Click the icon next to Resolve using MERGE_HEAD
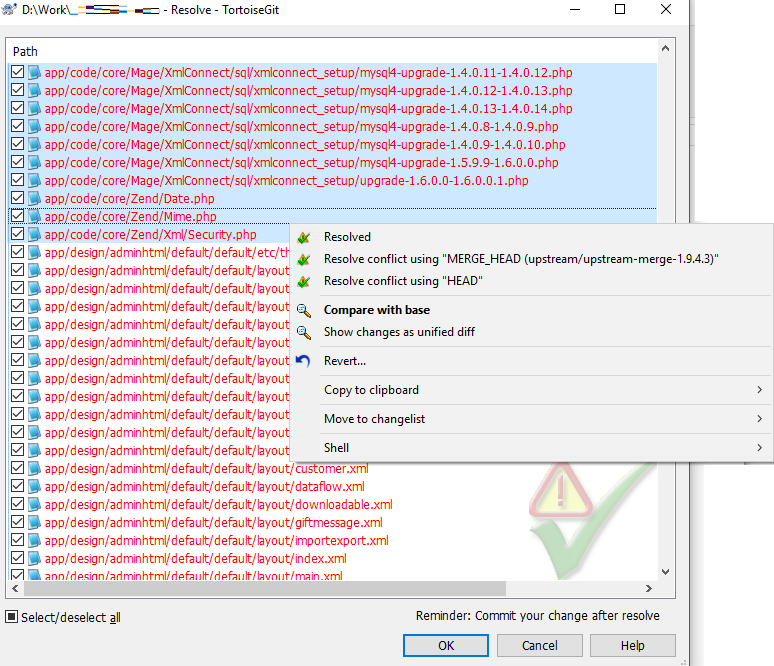The height and width of the screenshot is (666, 774). pos(305,259)
